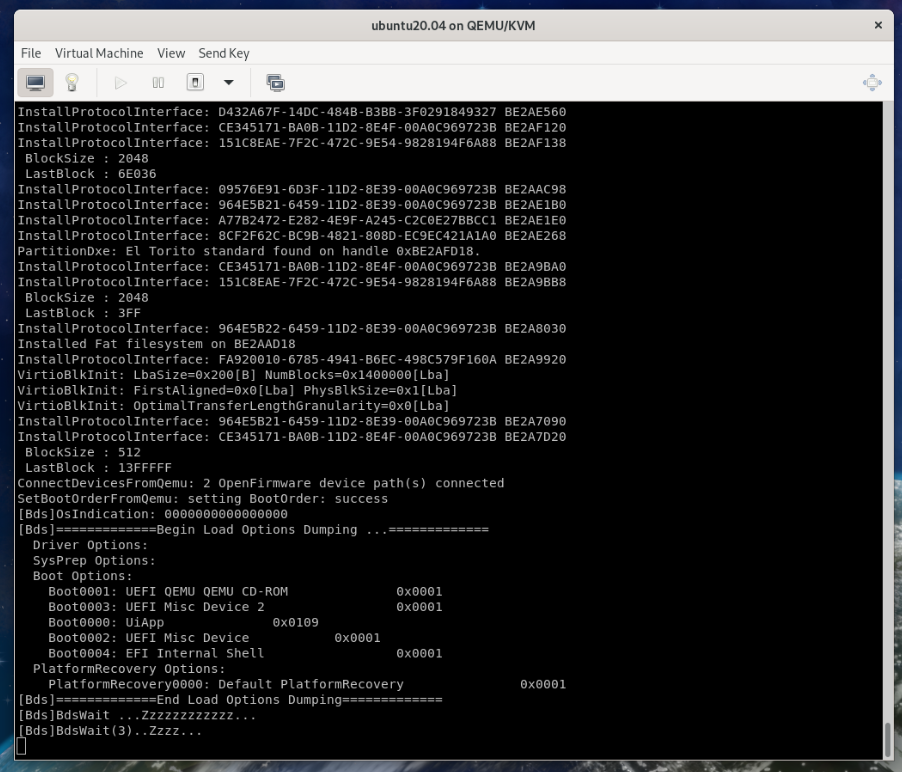Click the terminal cursor block

[x=21, y=746]
